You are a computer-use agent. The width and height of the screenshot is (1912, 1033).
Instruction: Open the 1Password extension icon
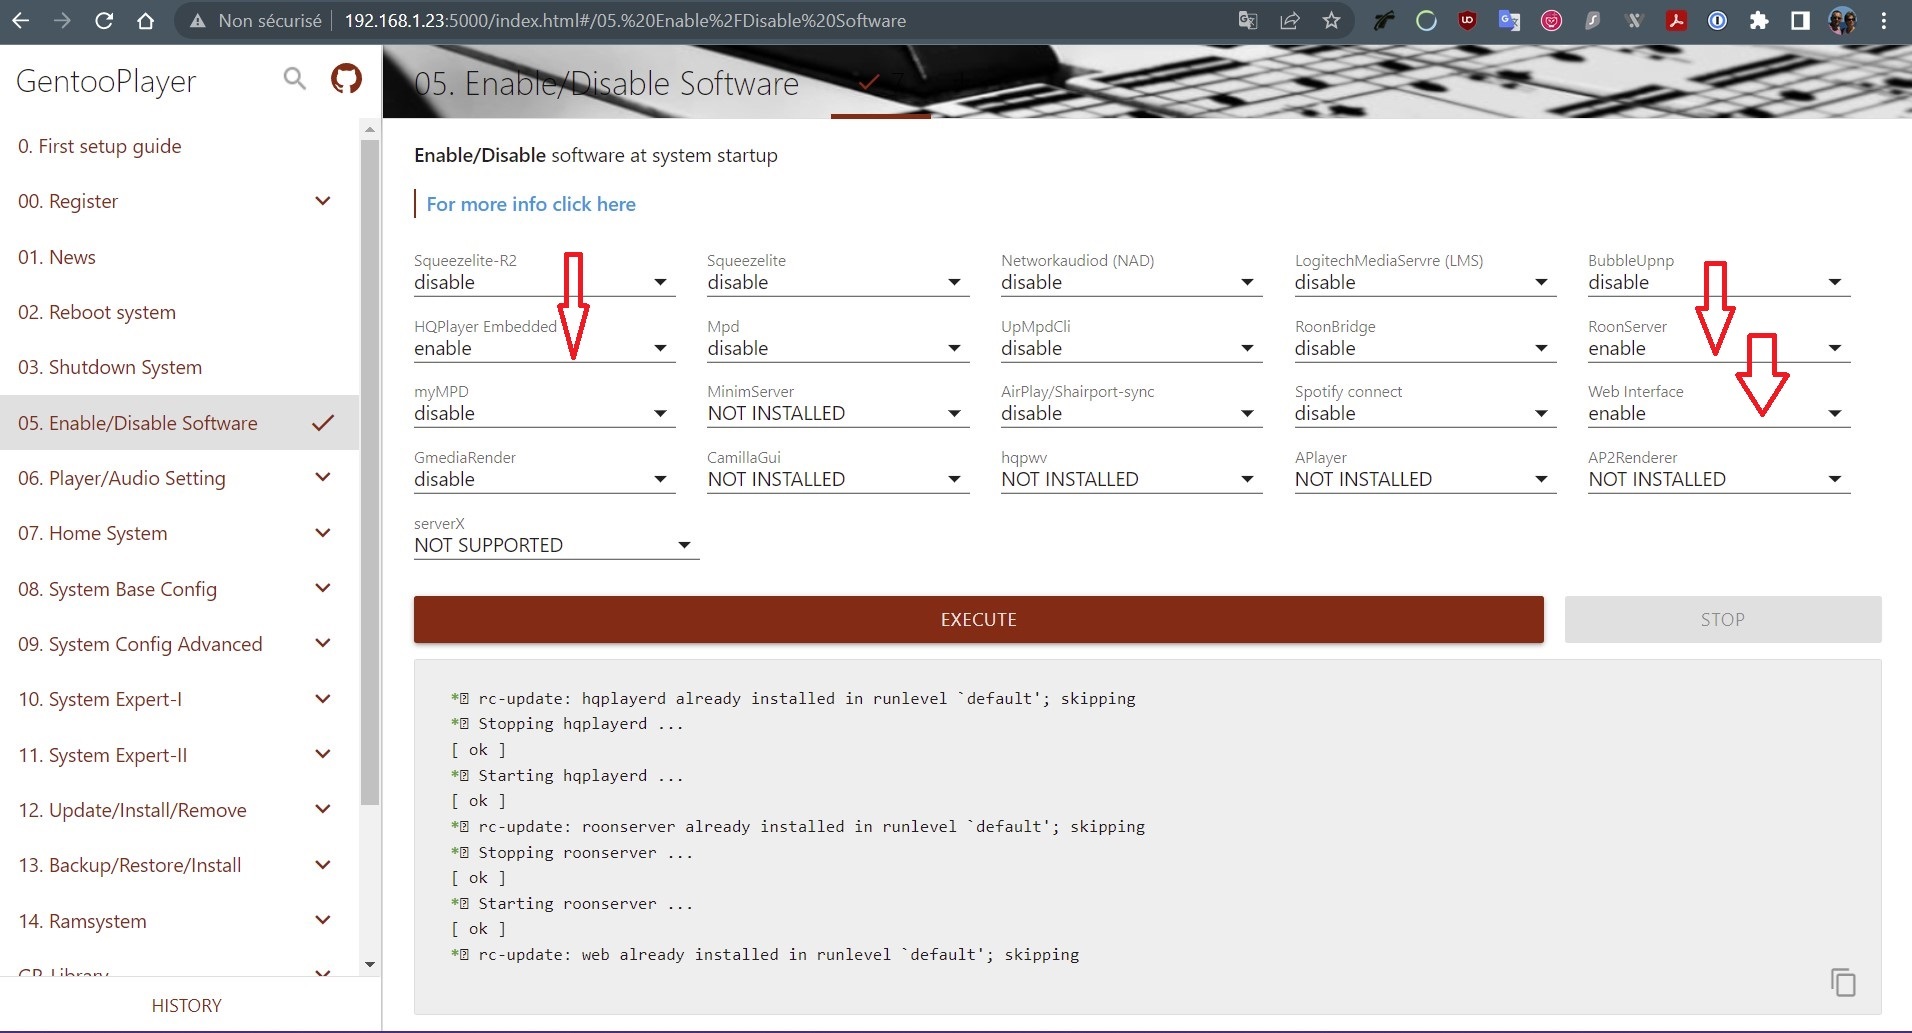[x=1717, y=20]
